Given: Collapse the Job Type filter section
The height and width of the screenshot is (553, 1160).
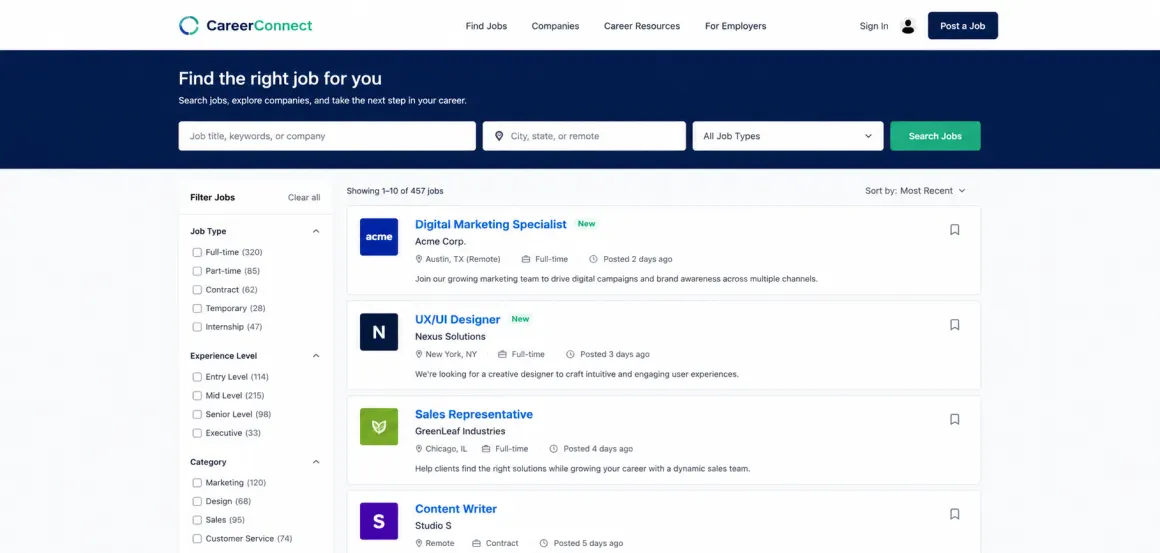Looking at the screenshot, I should coord(316,231).
